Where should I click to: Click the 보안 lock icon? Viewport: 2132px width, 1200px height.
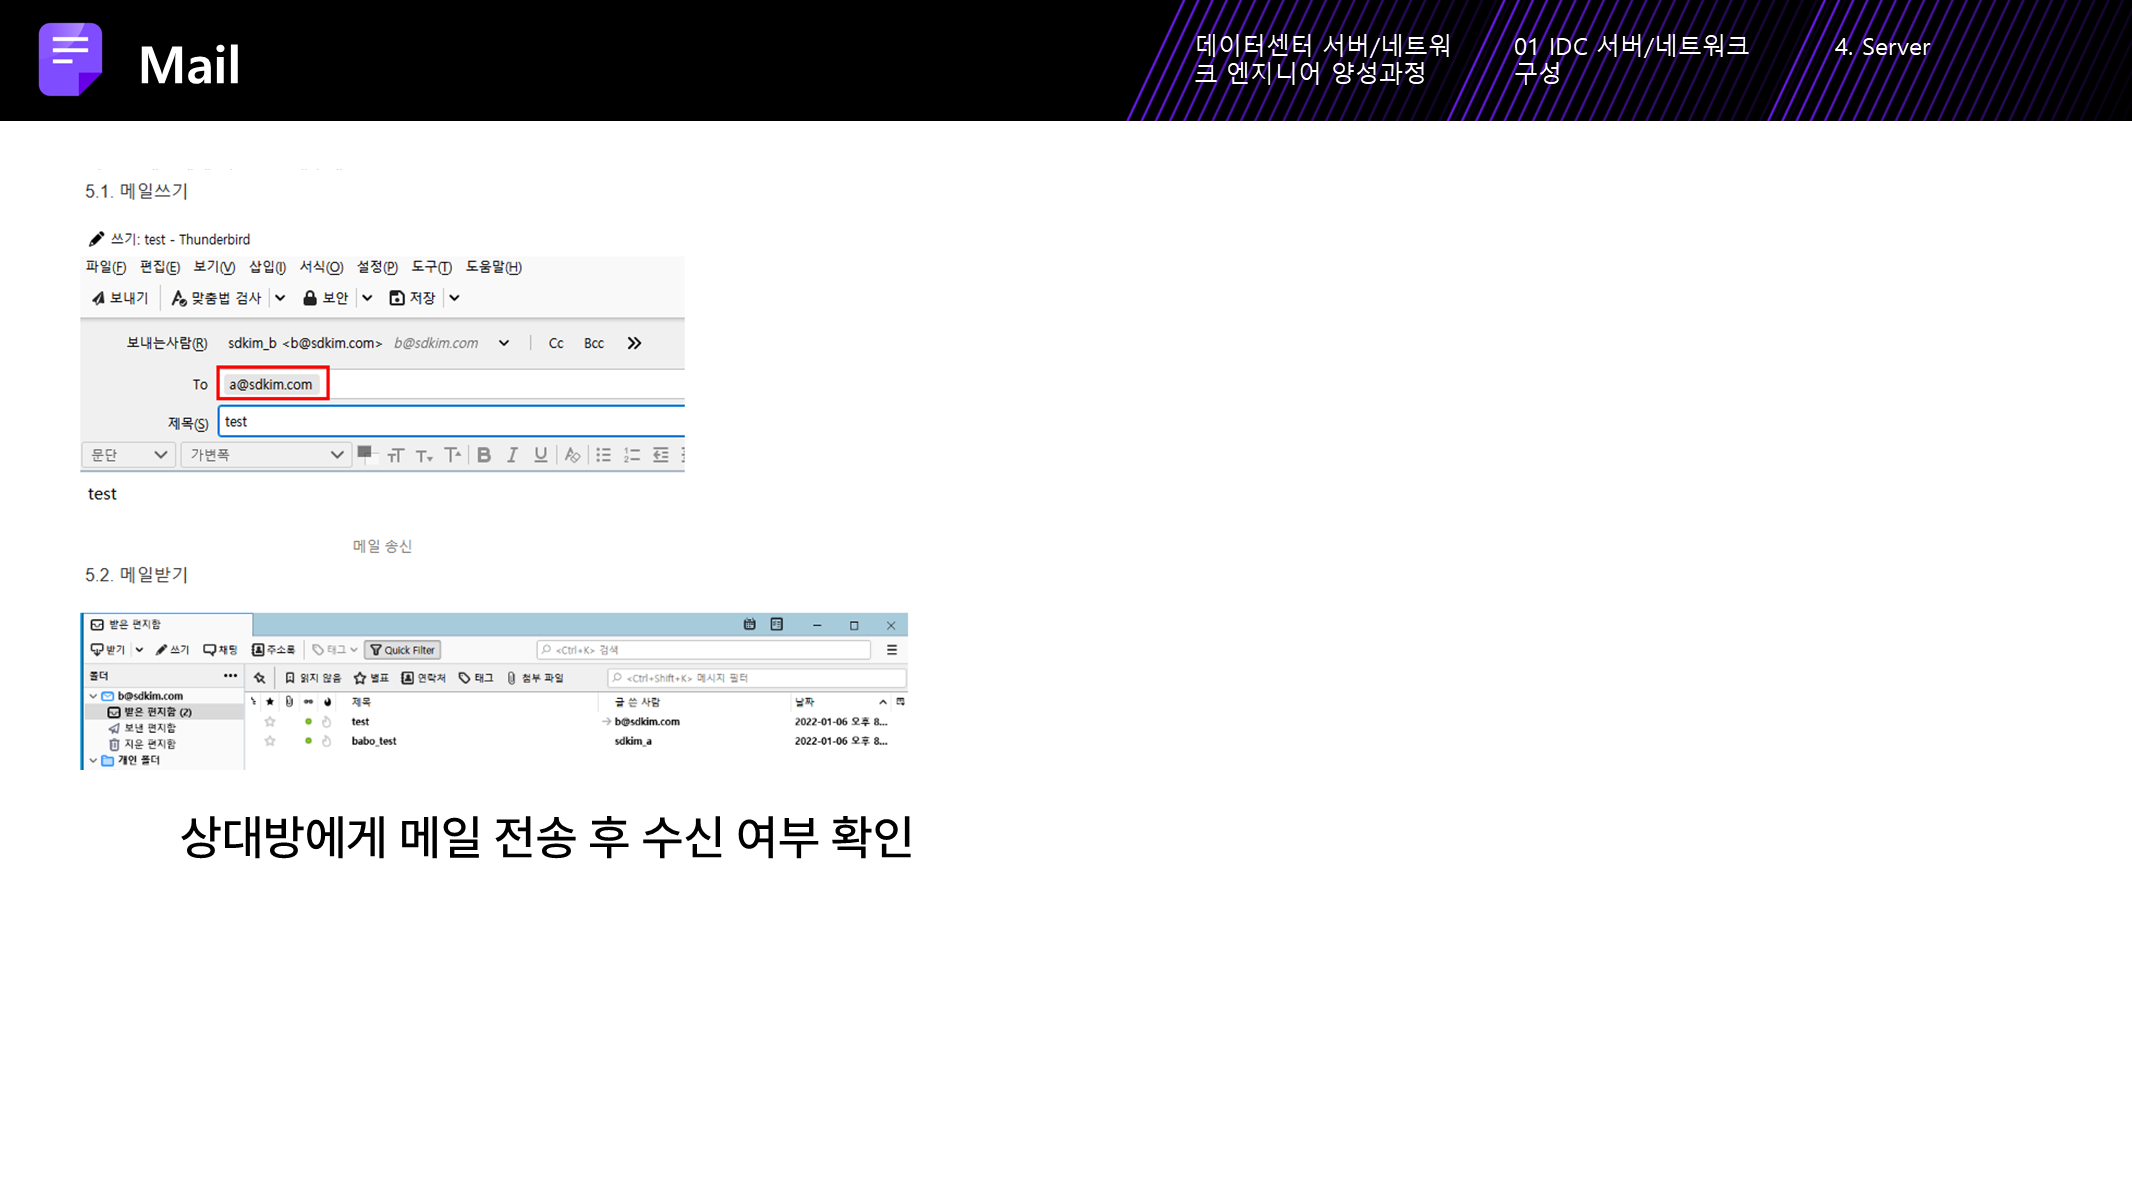pyautogui.click(x=310, y=298)
